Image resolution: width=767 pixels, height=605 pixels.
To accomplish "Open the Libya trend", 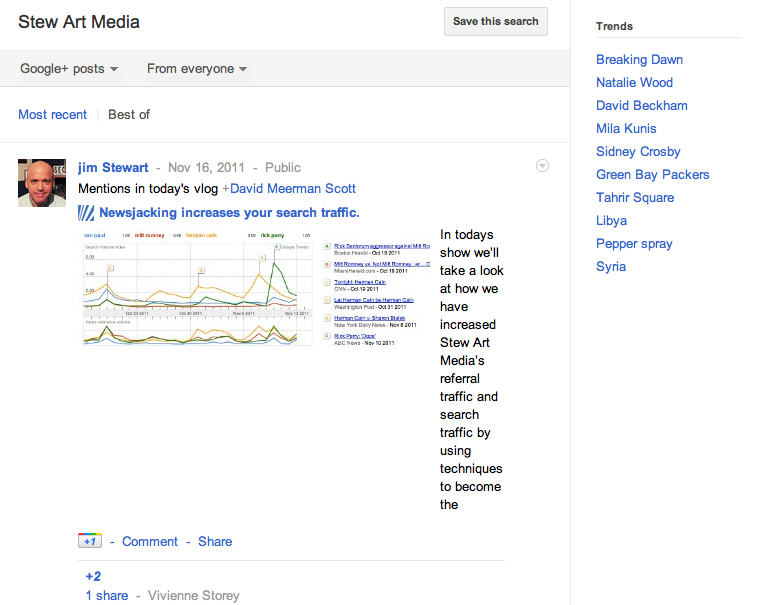I will pos(611,221).
